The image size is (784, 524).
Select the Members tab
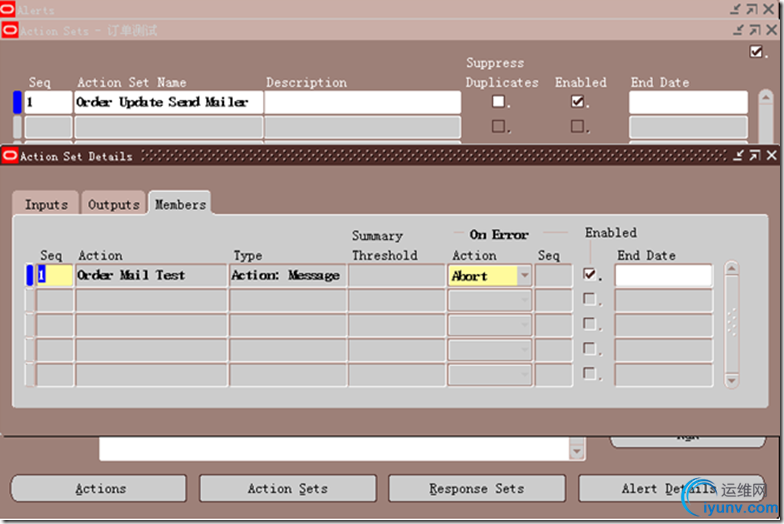pyautogui.click(x=180, y=204)
